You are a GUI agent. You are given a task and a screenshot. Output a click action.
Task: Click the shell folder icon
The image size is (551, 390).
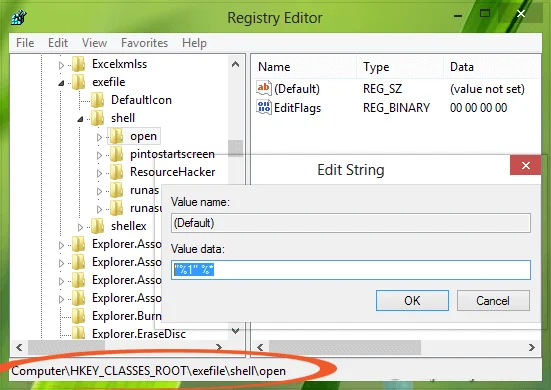(x=97, y=118)
